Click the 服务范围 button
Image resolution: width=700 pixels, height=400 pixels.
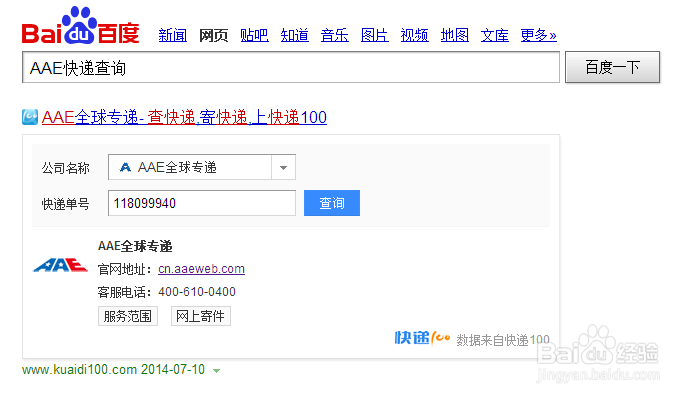click(128, 316)
